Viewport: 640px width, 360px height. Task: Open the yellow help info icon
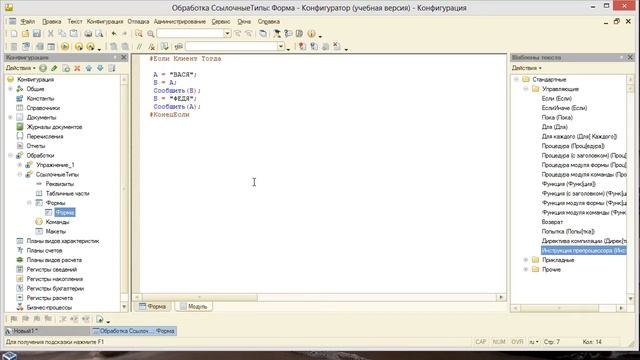(x=311, y=34)
